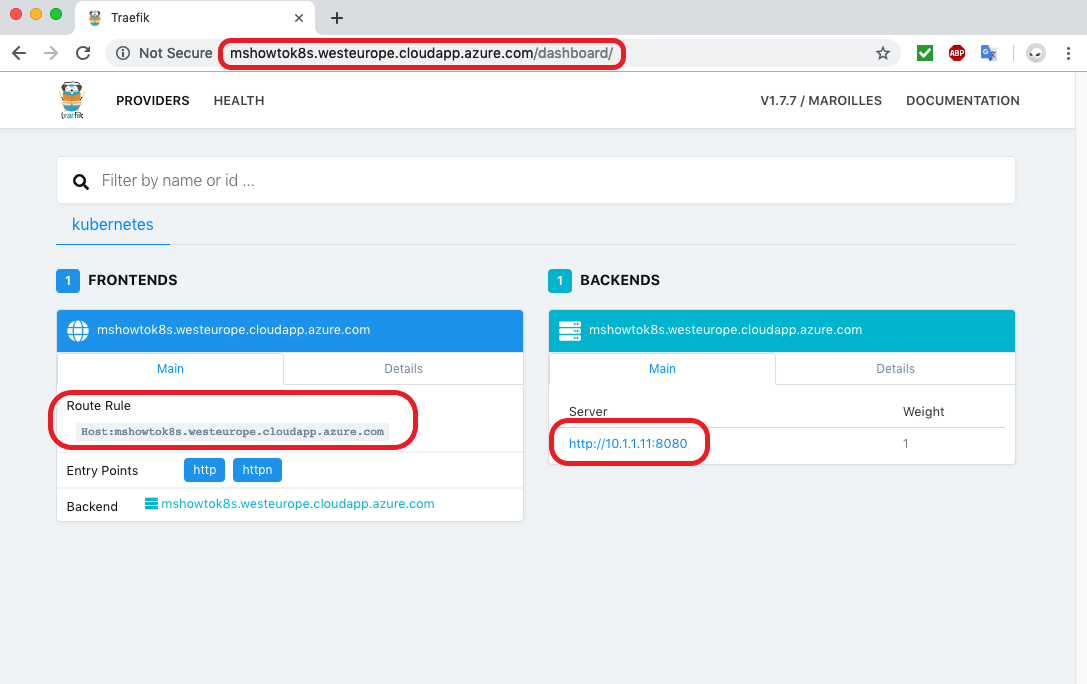Open the ABP Adblock Plus extension
1087x684 pixels.
[957, 53]
